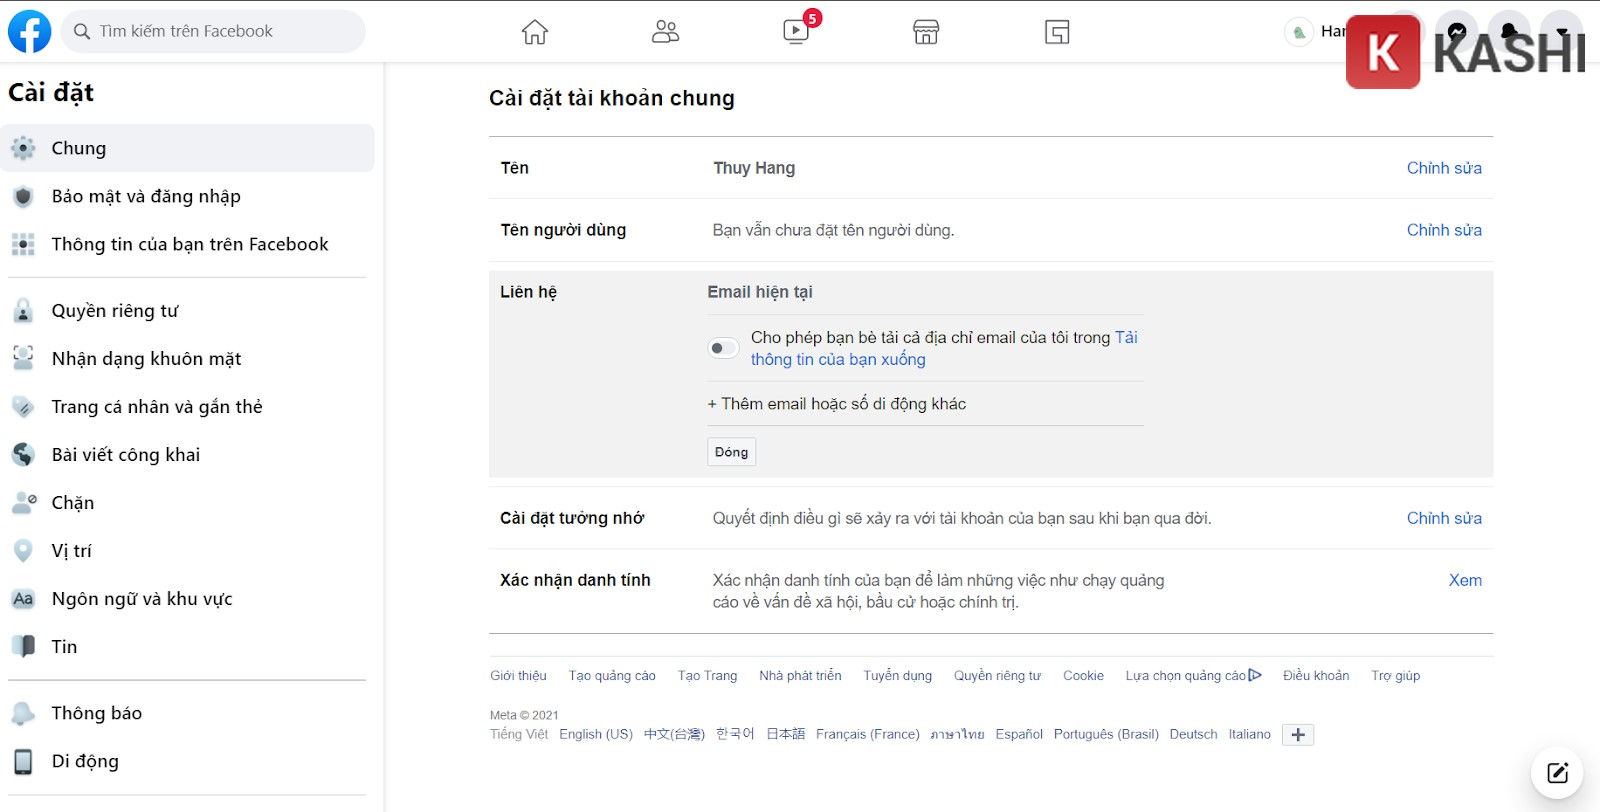Click the phone icon beside Di động
Screen dimensions: 1600x812
point(23,761)
